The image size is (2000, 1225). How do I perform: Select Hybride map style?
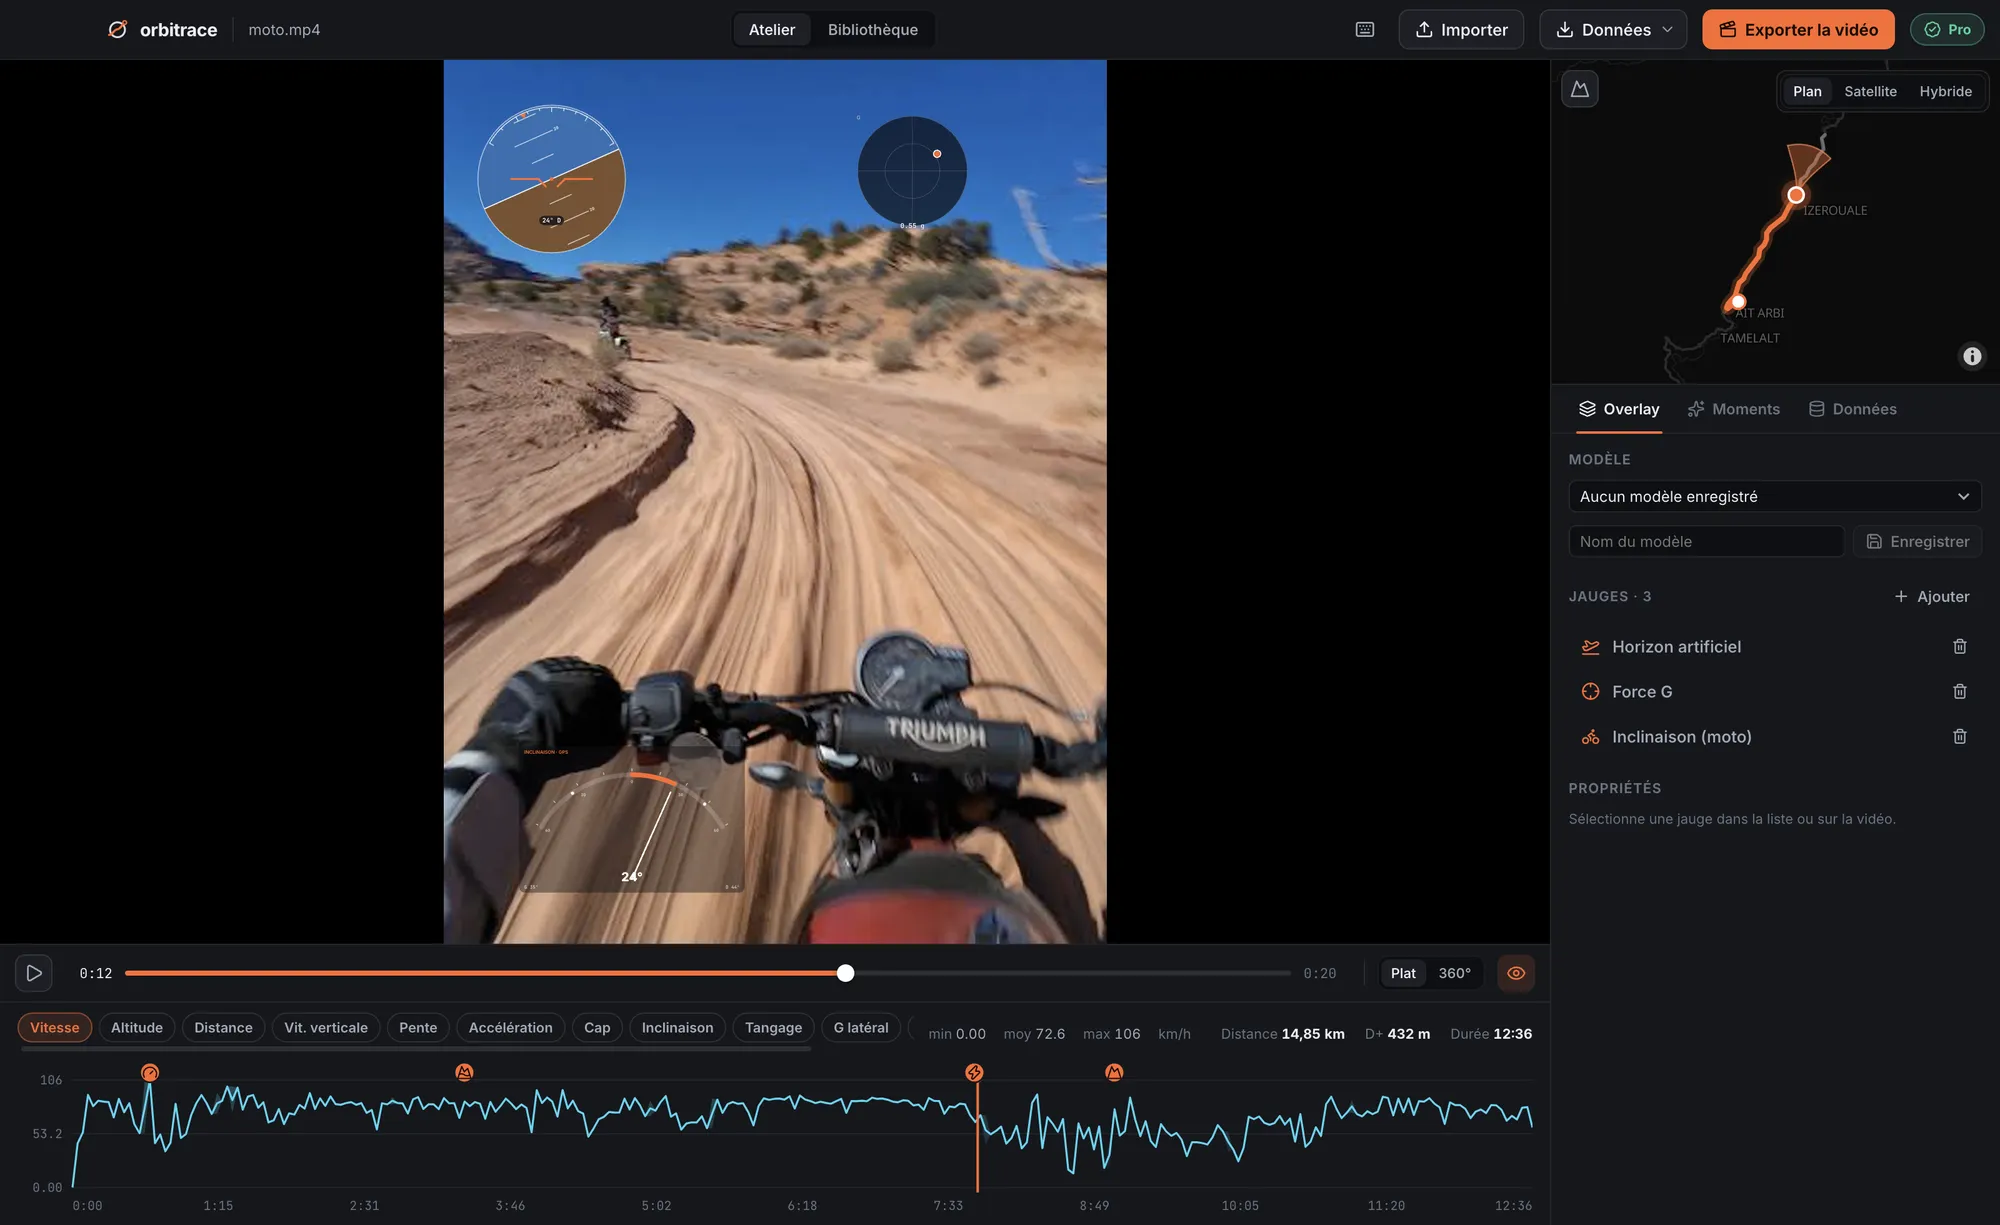coord(1945,91)
